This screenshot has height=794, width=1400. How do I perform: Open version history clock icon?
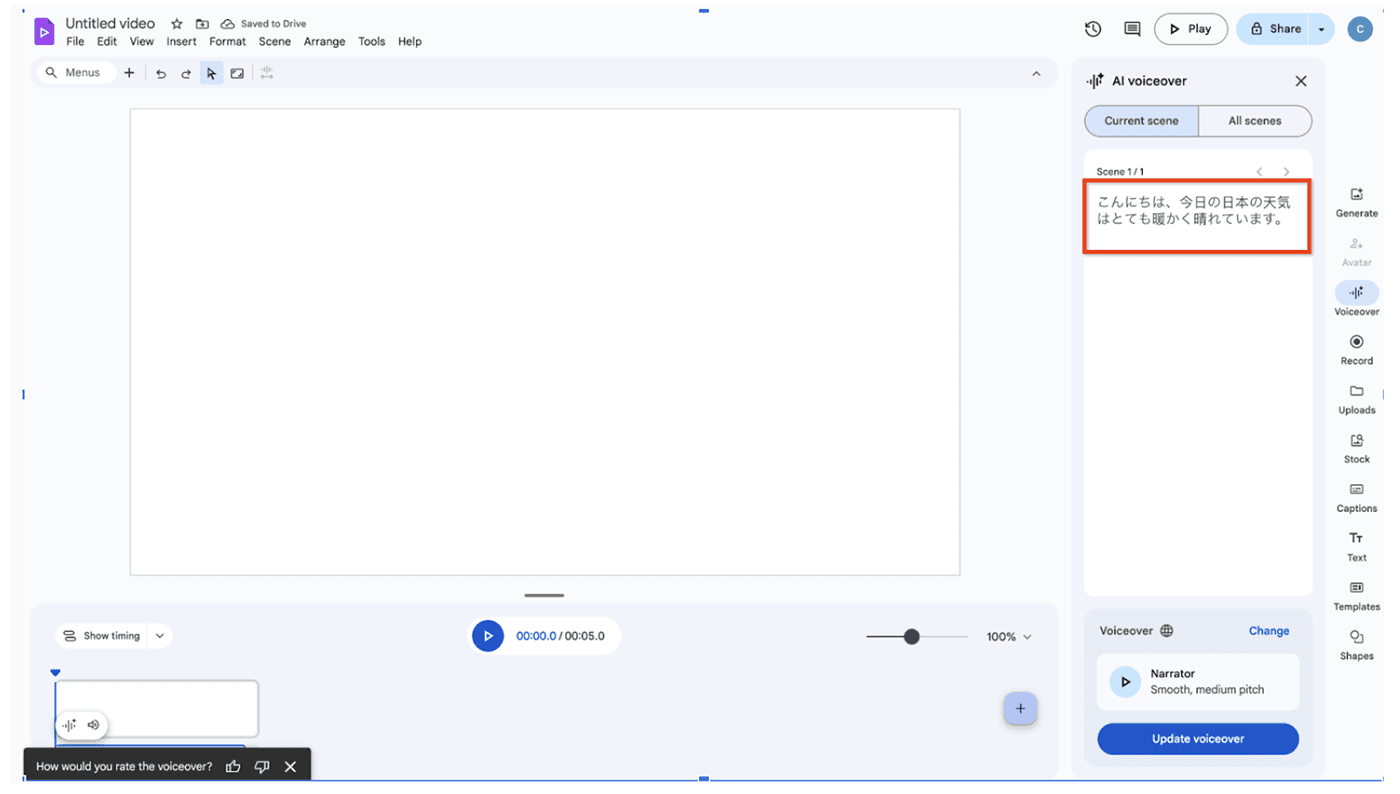click(1093, 29)
